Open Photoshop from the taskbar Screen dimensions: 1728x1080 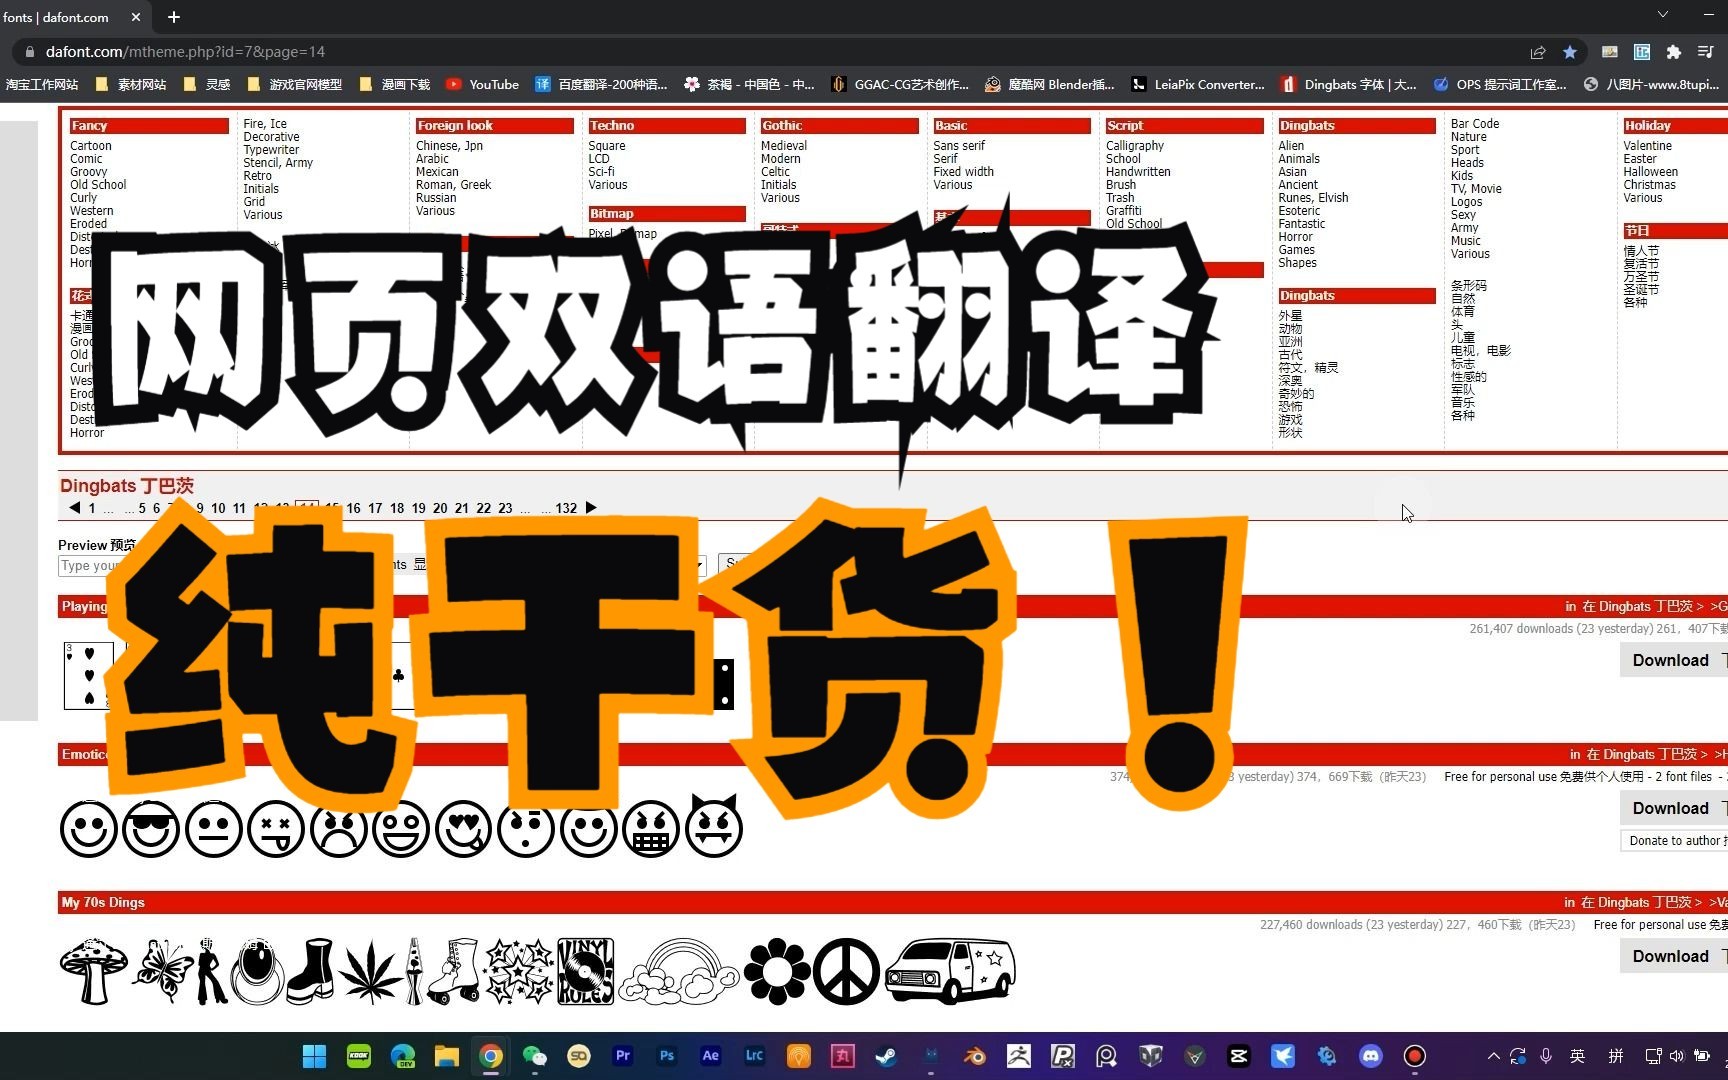[666, 1056]
